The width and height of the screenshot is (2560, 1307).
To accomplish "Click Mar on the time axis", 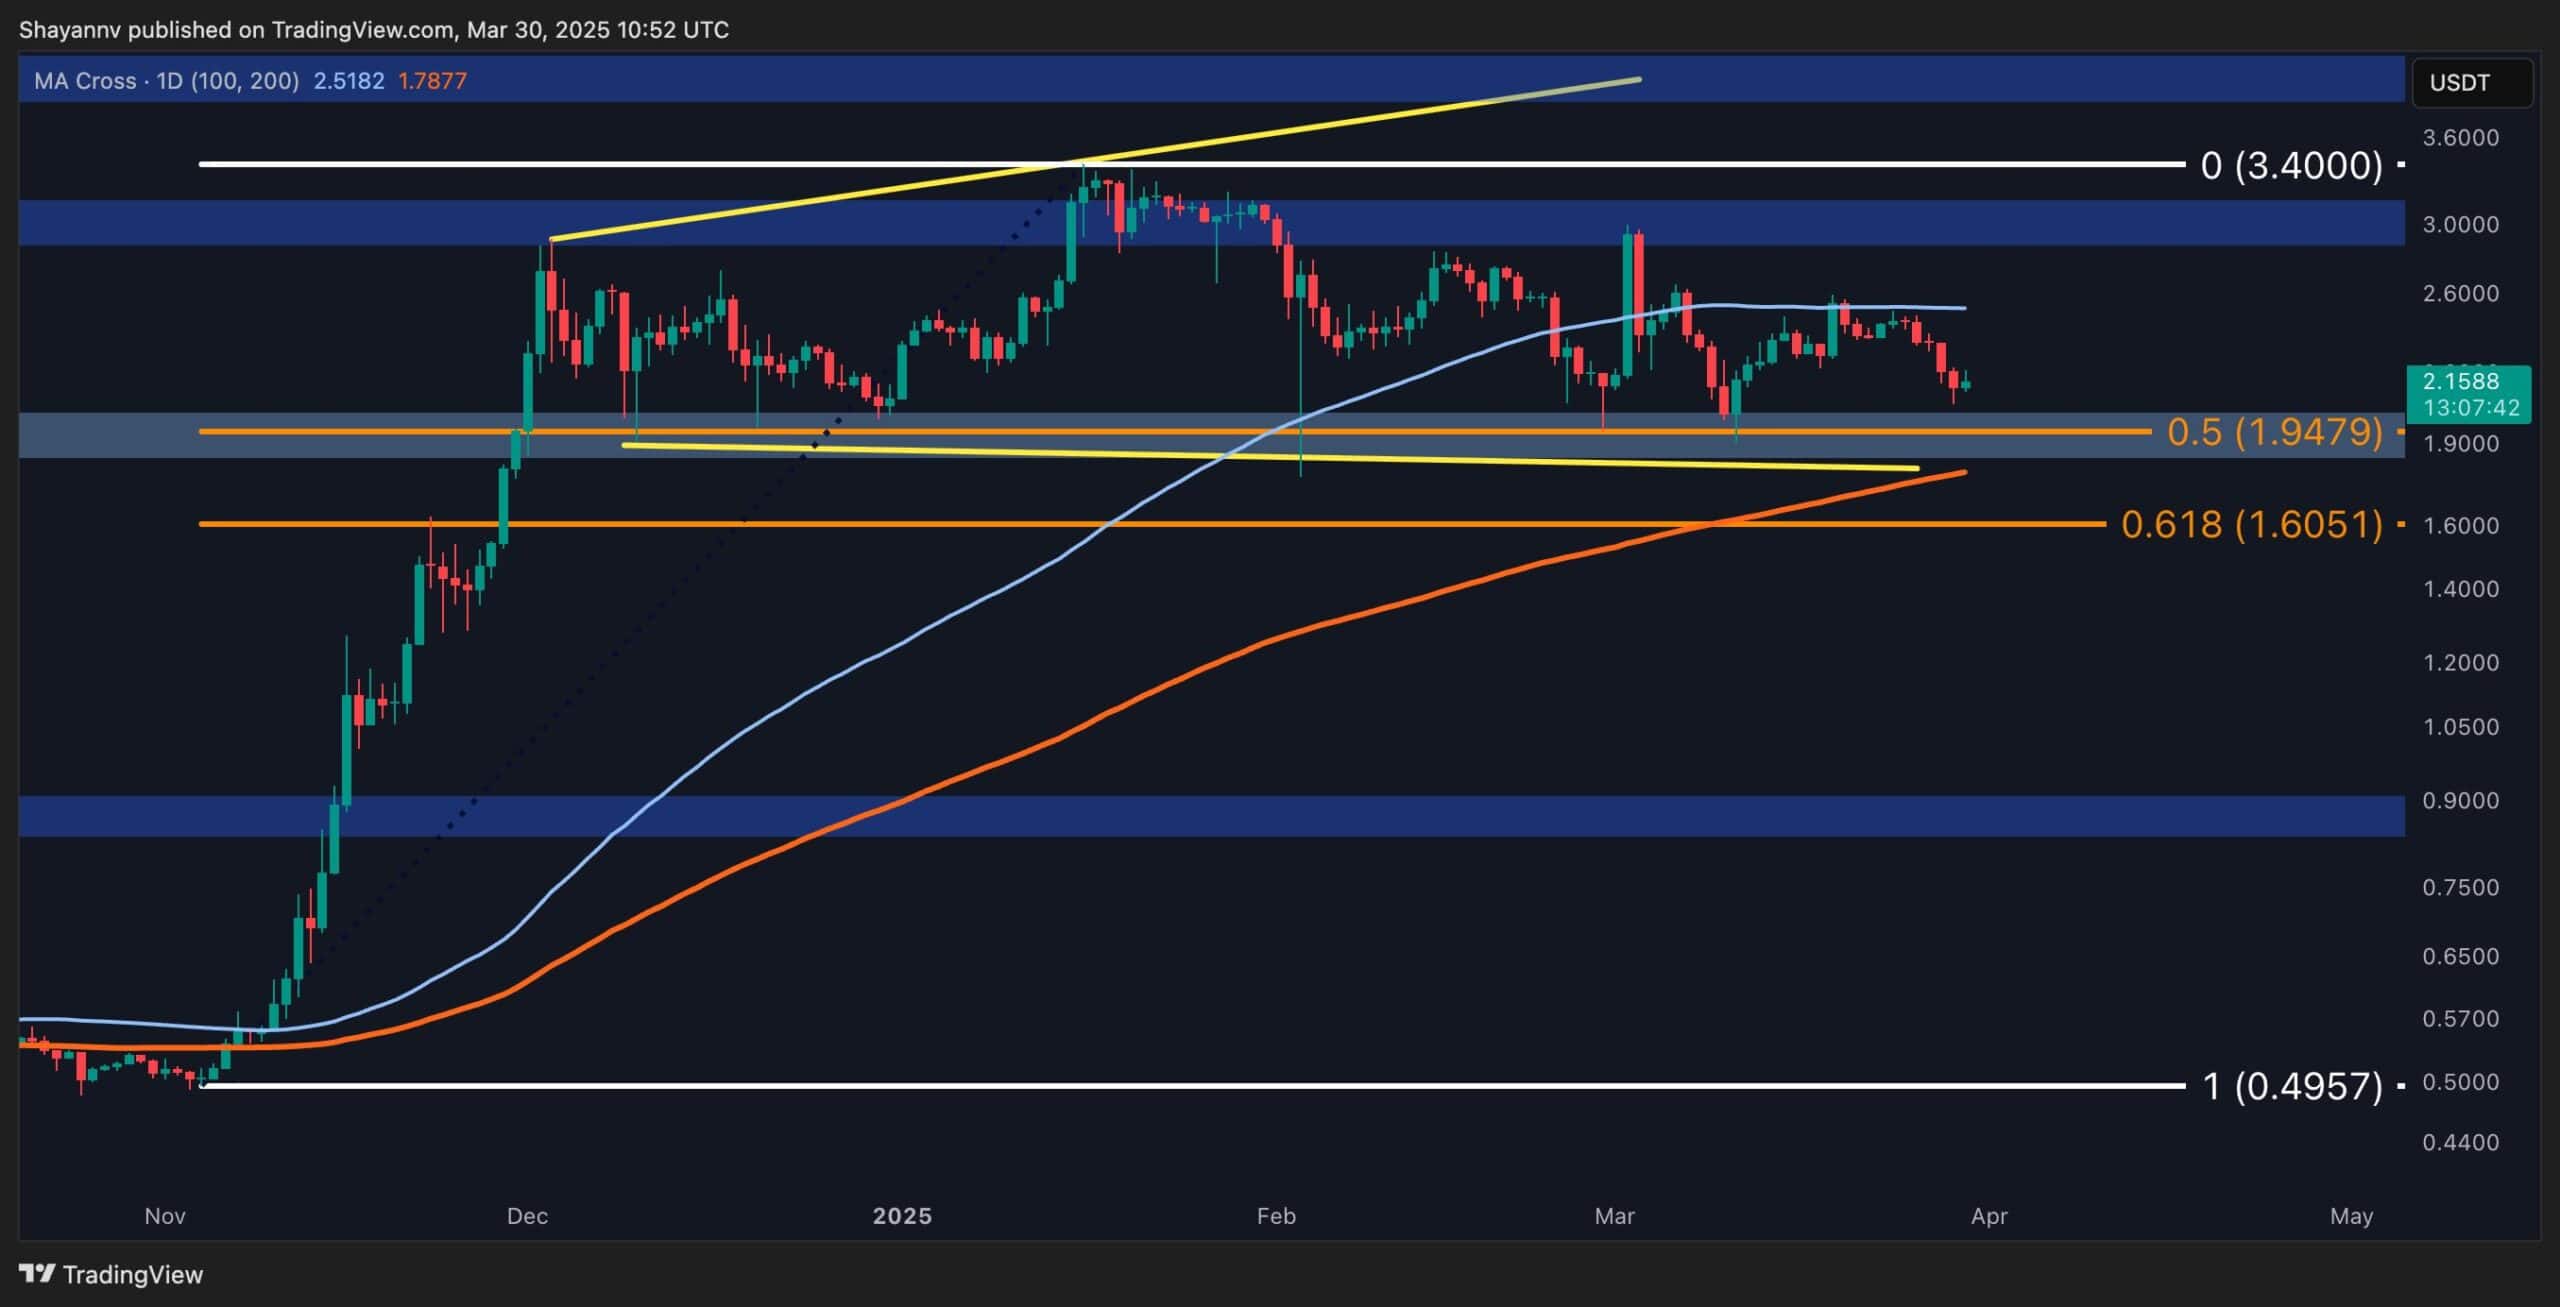I will 1616,1216.
